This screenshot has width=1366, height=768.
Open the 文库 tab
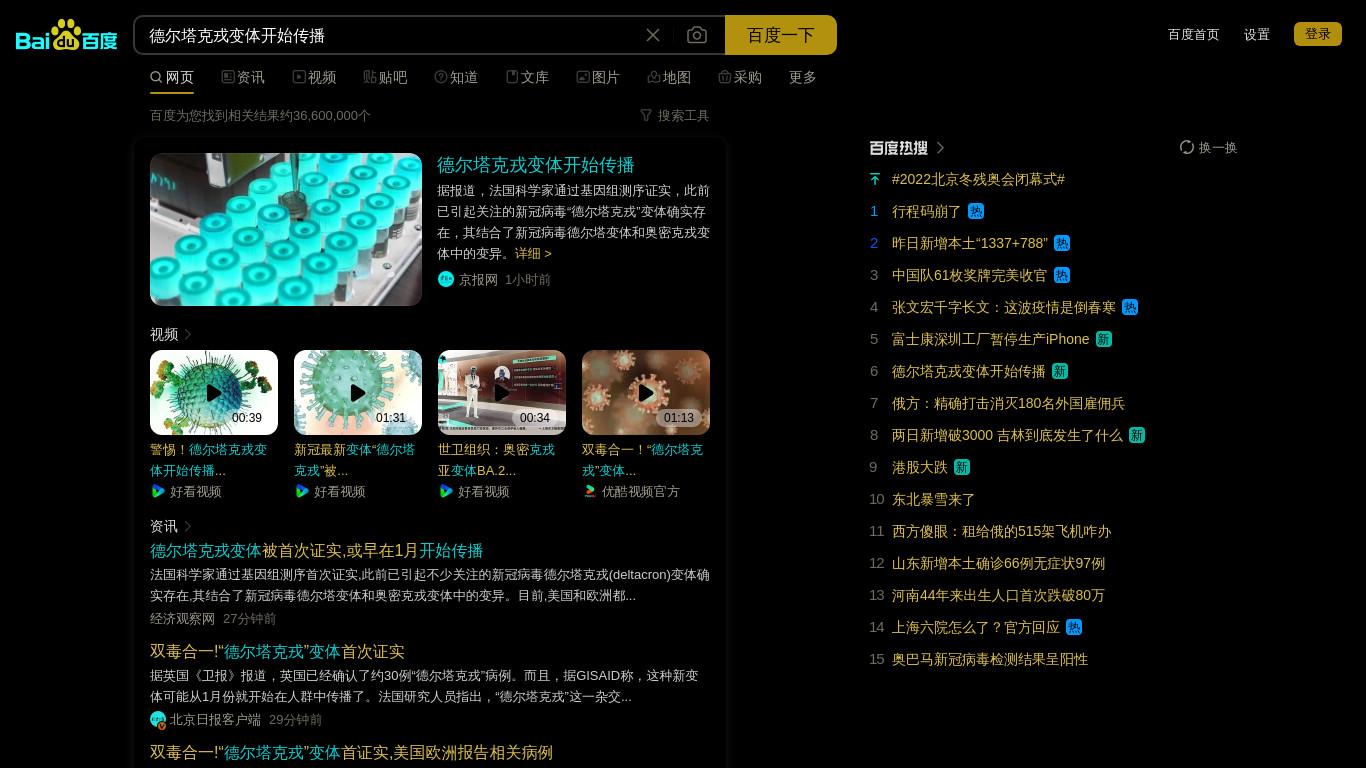click(x=527, y=77)
